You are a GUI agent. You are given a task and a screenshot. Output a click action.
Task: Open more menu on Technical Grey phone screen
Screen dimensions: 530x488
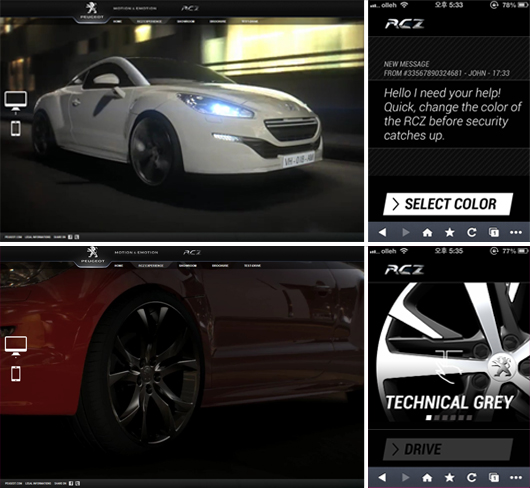pyautogui.click(x=516, y=478)
